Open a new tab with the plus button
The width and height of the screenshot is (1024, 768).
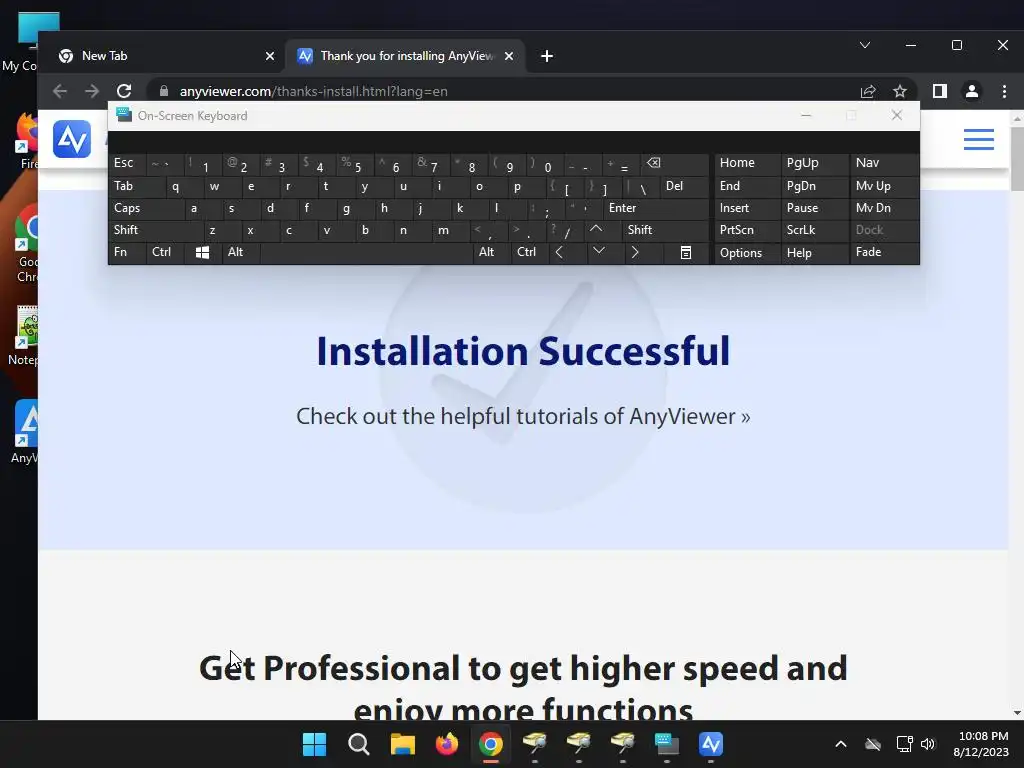547,56
